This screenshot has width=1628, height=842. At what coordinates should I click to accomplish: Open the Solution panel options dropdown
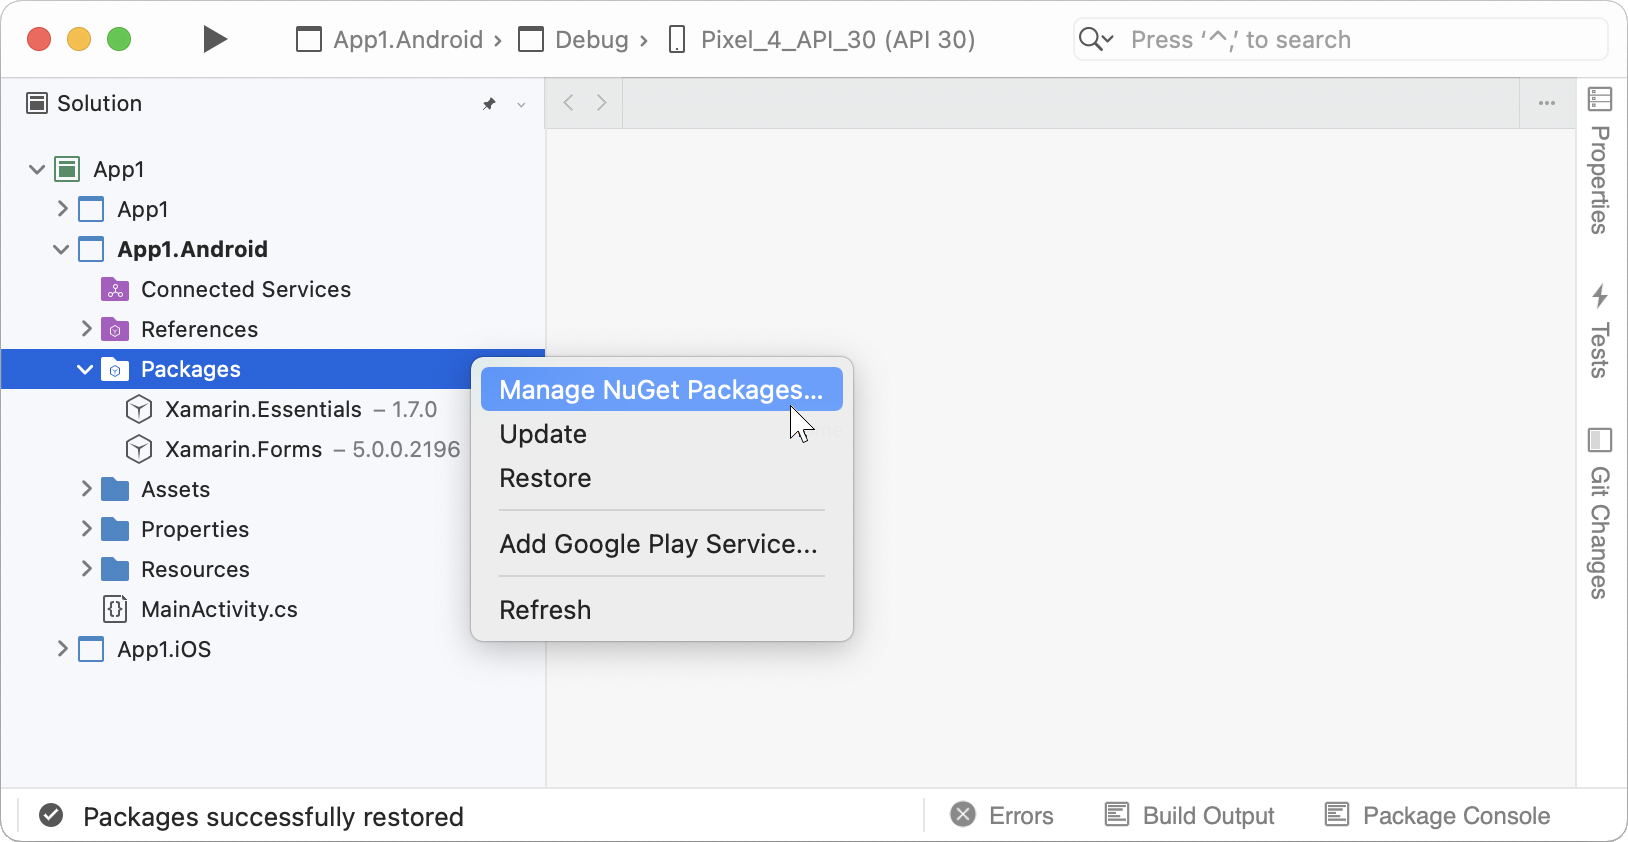click(x=521, y=104)
